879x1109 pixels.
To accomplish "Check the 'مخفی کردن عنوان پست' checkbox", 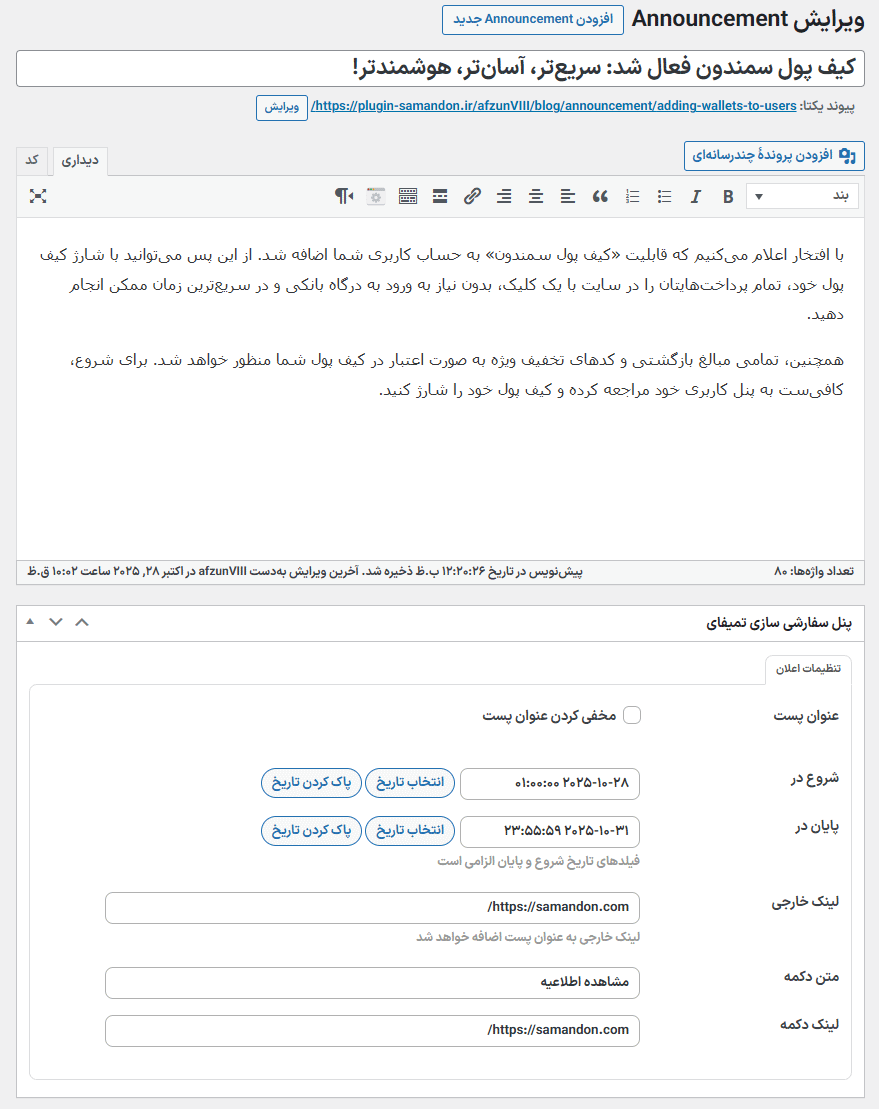I will point(632,715).
